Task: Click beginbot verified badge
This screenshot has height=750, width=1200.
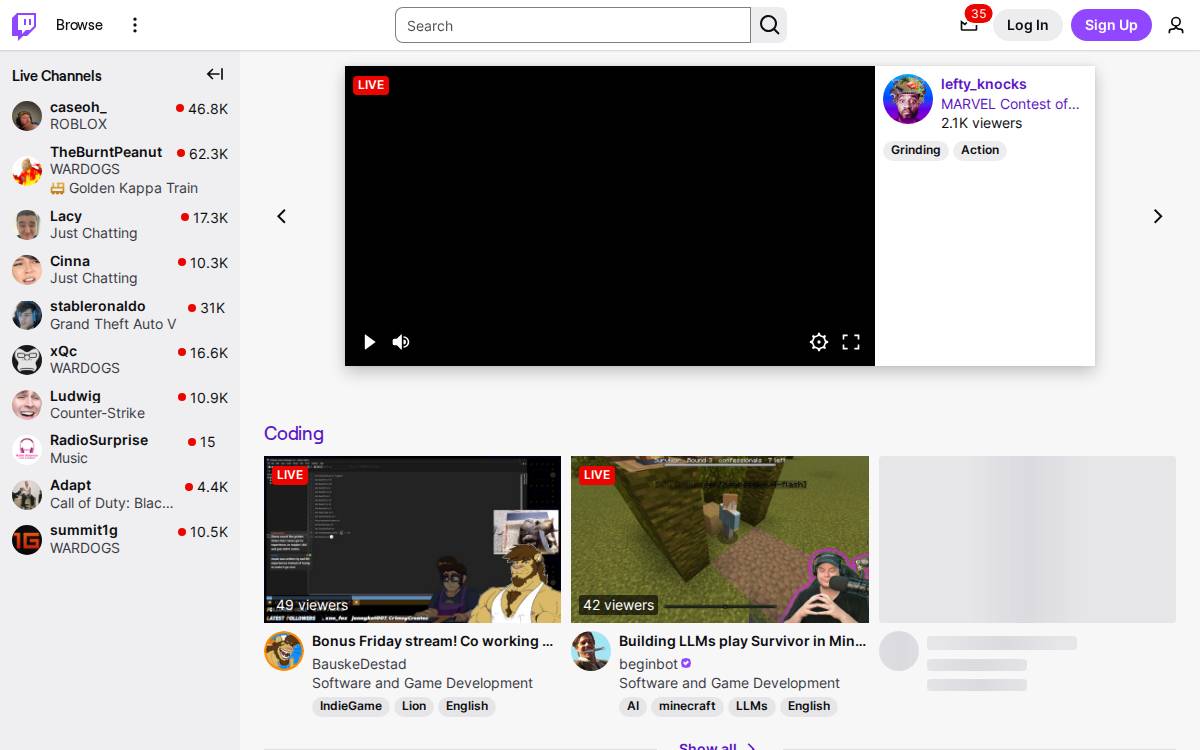Action: (x=686, y=664)
